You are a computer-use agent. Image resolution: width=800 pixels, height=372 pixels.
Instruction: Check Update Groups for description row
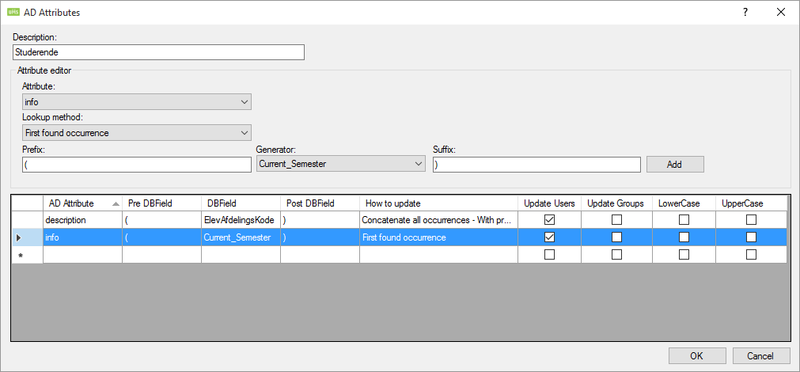[616, 220]
